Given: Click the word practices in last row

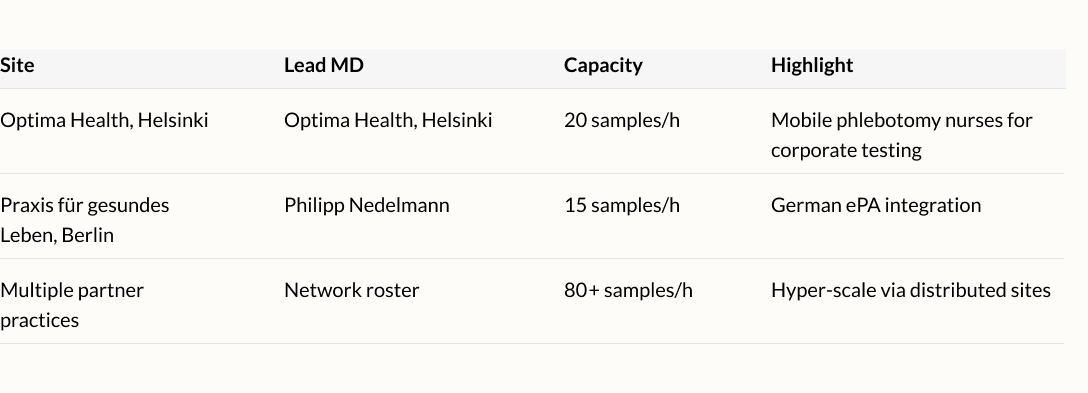Looking at the screenshot, I should tap(40, 320).
